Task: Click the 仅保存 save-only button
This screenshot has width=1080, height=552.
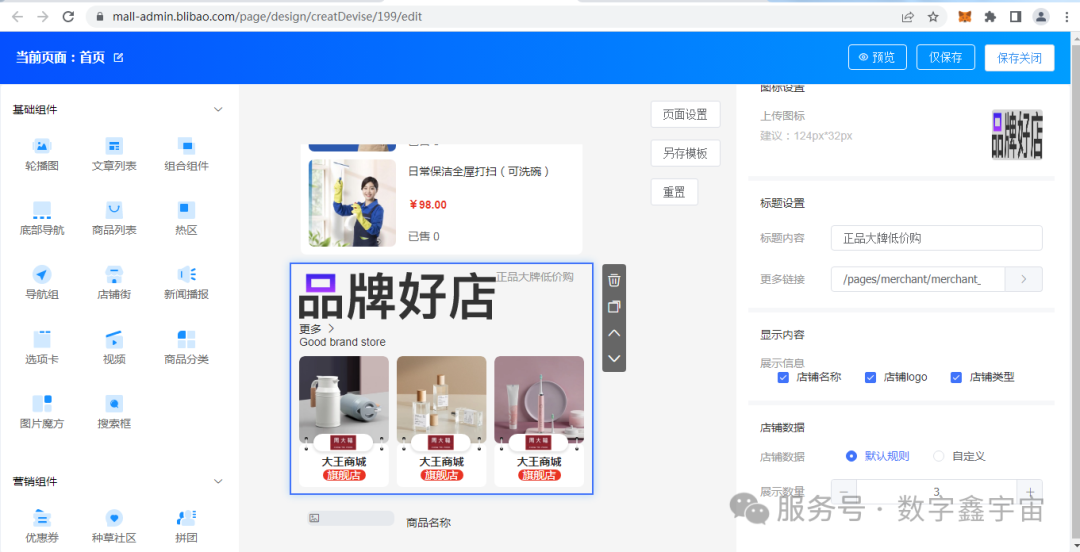Action: [x=945, y=58]
